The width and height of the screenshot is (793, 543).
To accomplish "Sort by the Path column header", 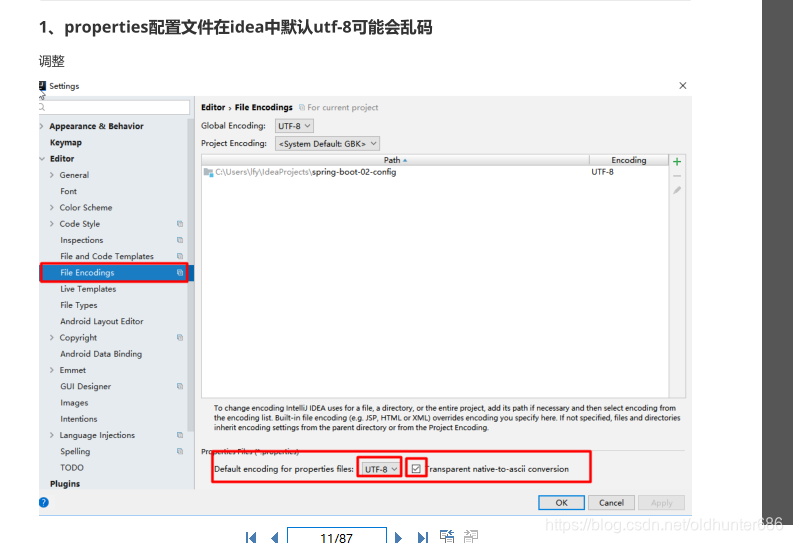I will pos(395,160).
